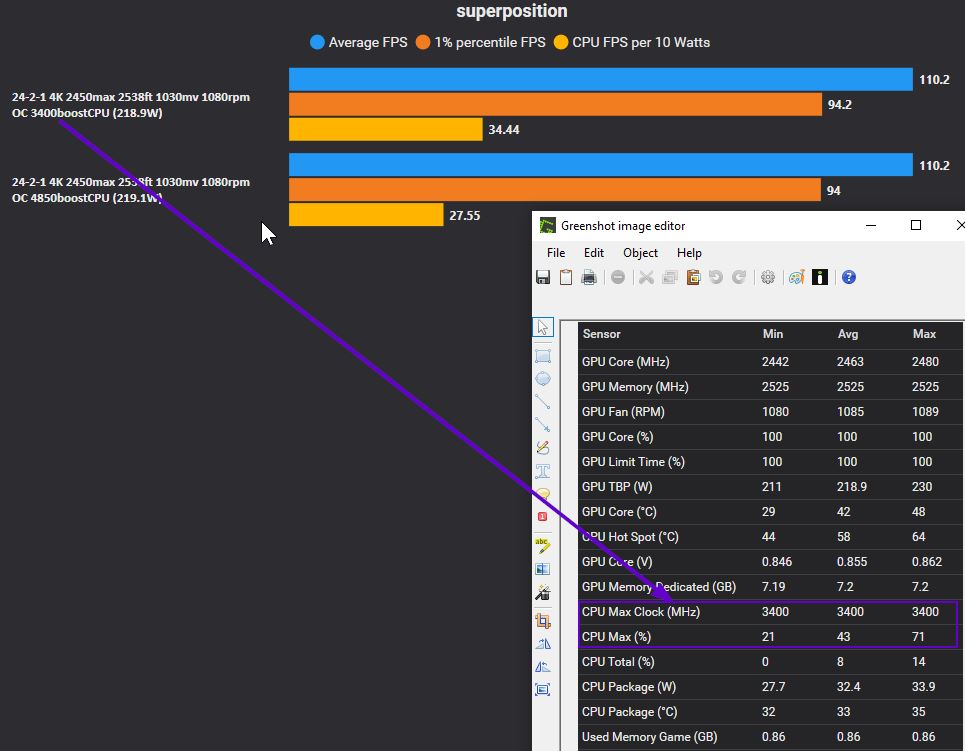Click the Cut scissors icon
The image size is (965, 751).
[x=646, y=278]
